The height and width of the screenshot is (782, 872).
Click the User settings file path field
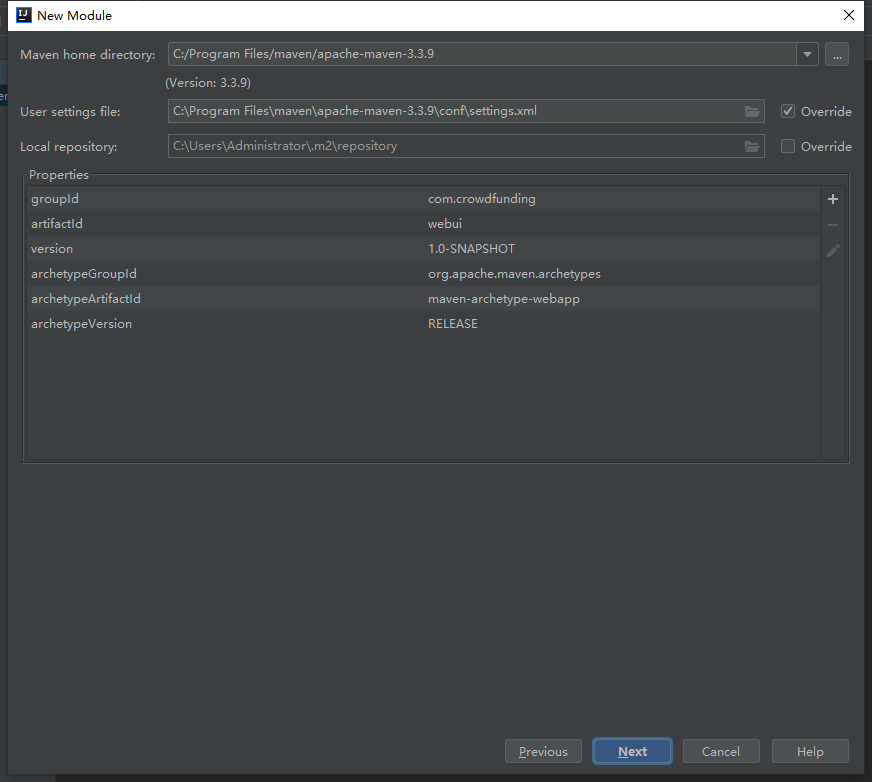[466, 111]
